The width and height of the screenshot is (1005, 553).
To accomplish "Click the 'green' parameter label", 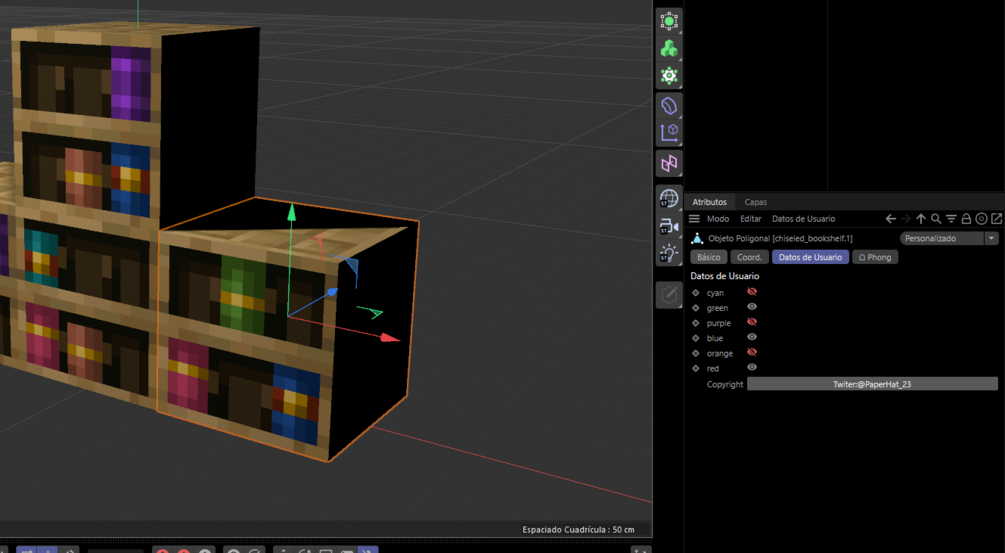I will [x=717, y=308].
